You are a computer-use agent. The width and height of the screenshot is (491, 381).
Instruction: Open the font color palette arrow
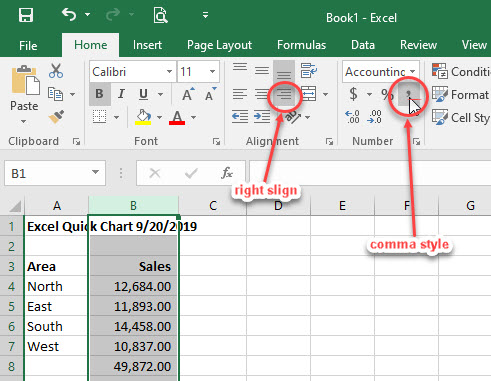point(193,117)
